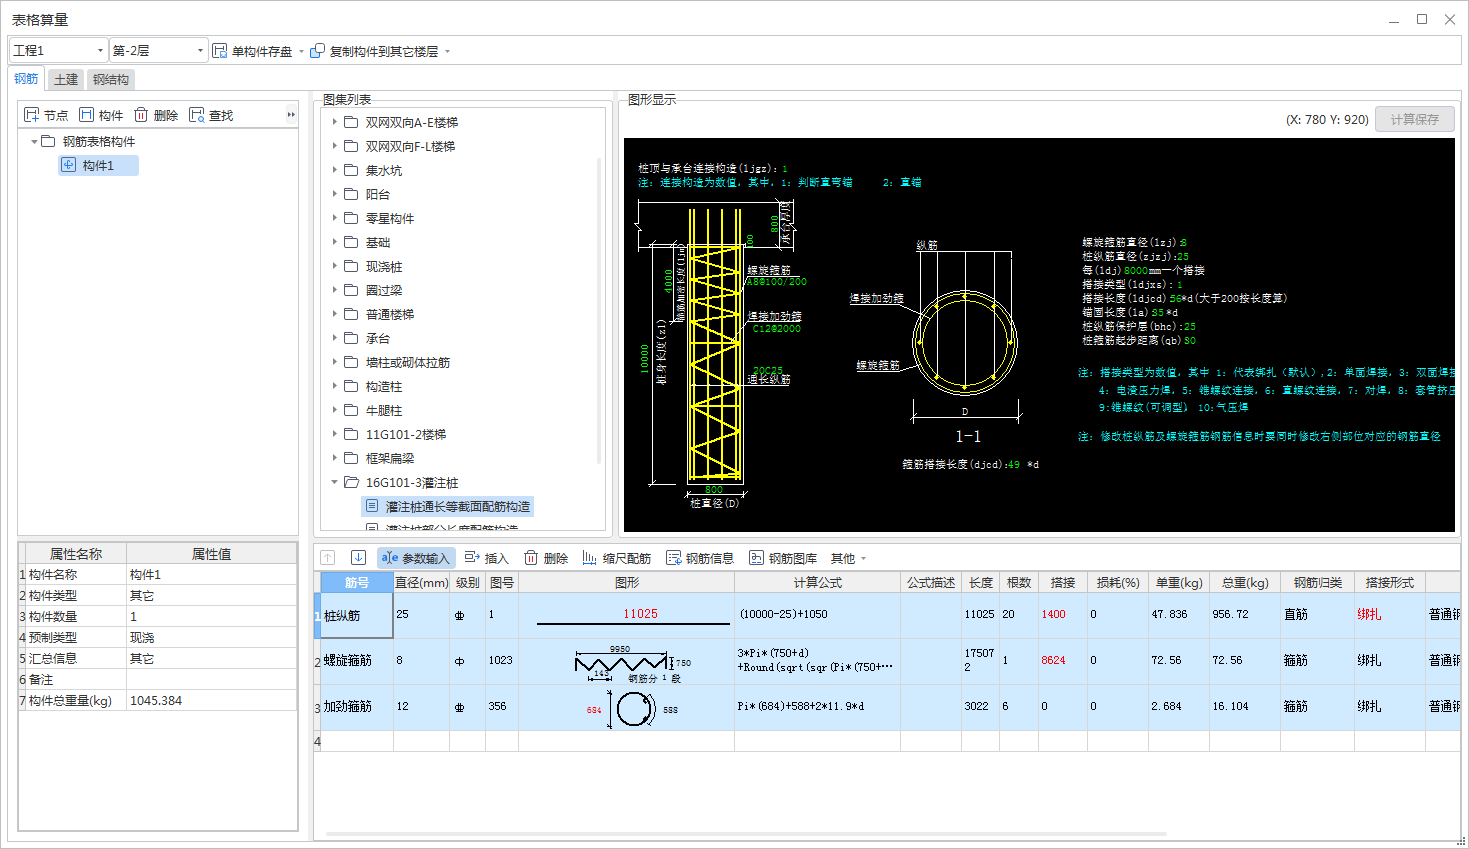Screen dimensions: 1469x849
Task: Click the 墙柱或砌体拉筋 folder row
Action: 406,362
